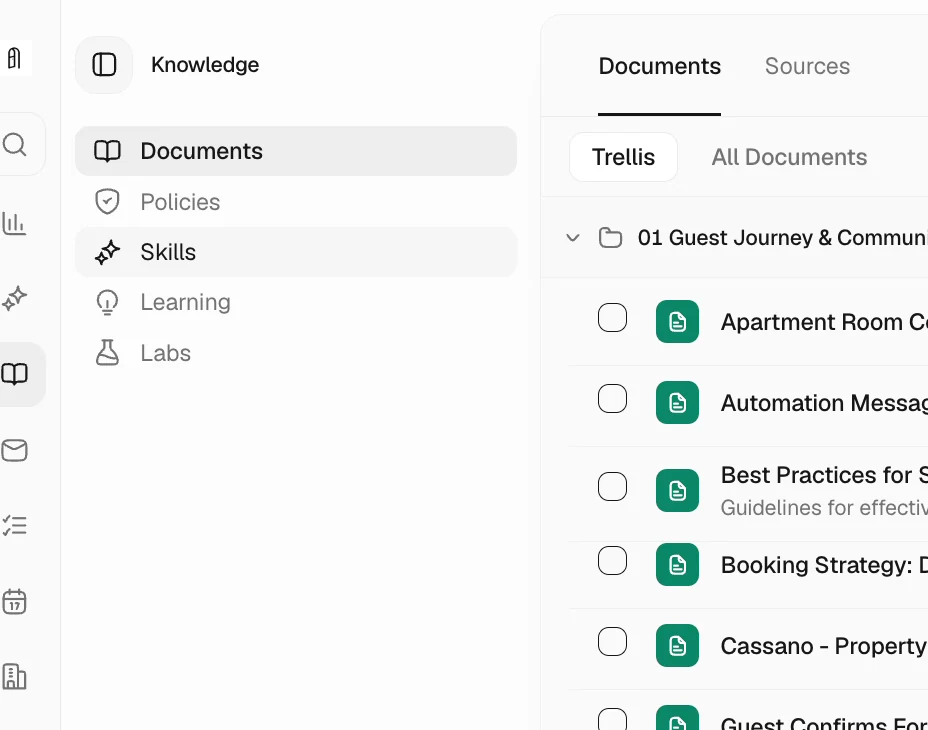The height and width of the screenshot is (730, 928).
Task: Open the building properties icon
Action: 14,677
